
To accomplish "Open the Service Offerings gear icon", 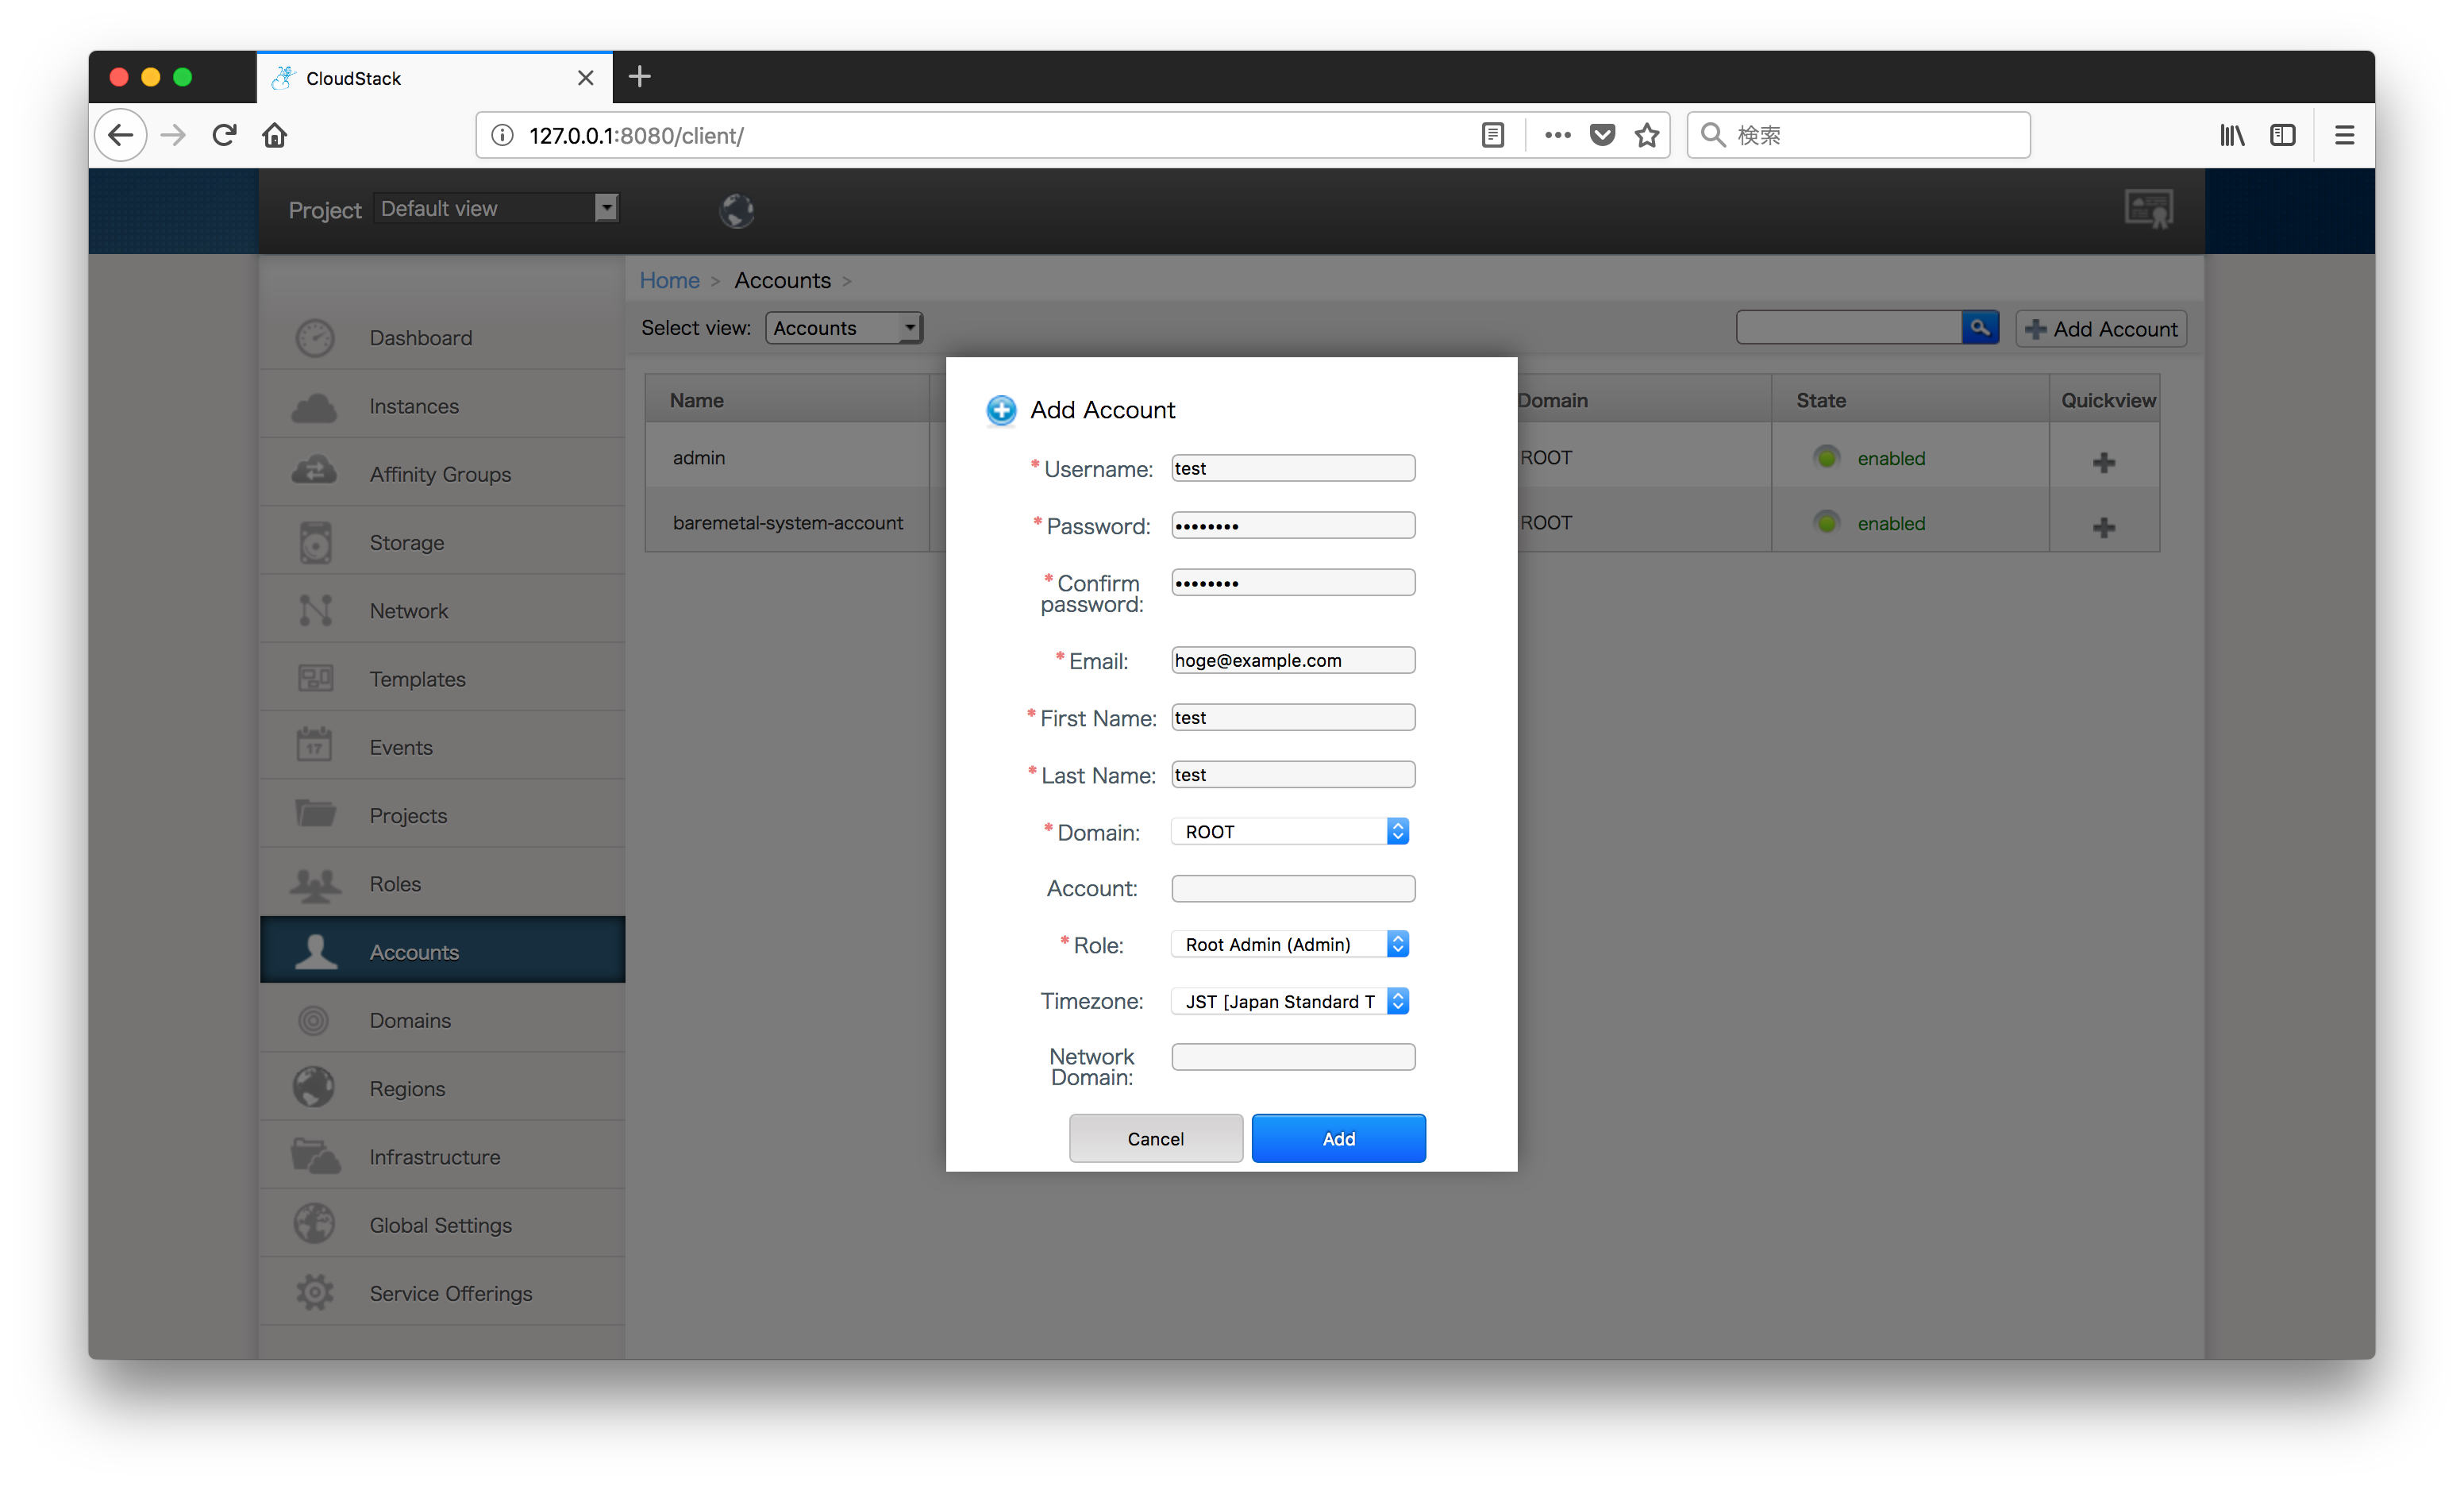I will (314, 1292).
